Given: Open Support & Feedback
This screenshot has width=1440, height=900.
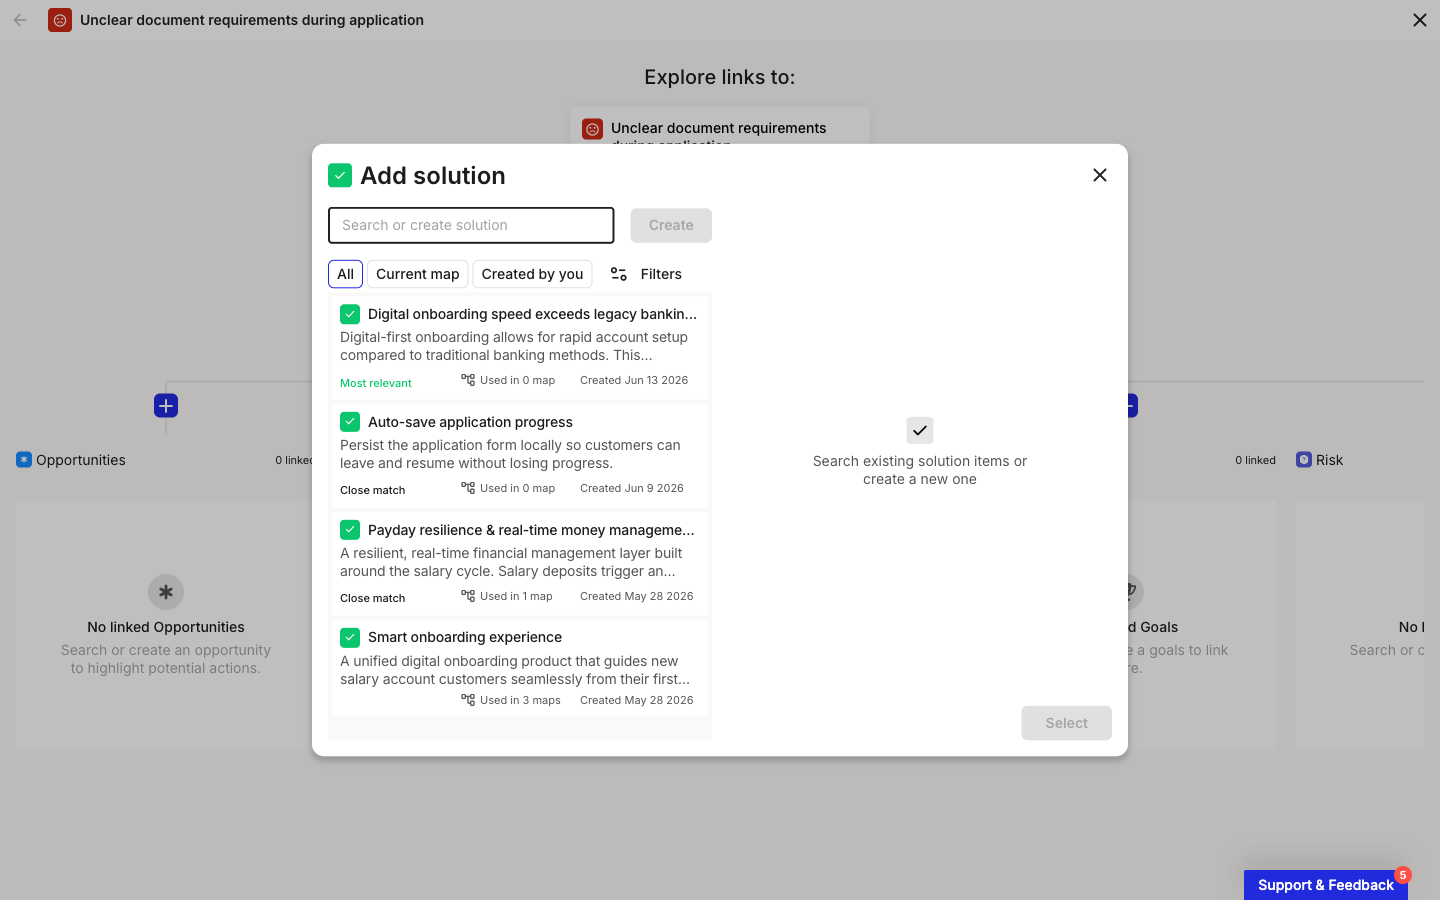Looking at the screenshot, I should [1326, 885].
